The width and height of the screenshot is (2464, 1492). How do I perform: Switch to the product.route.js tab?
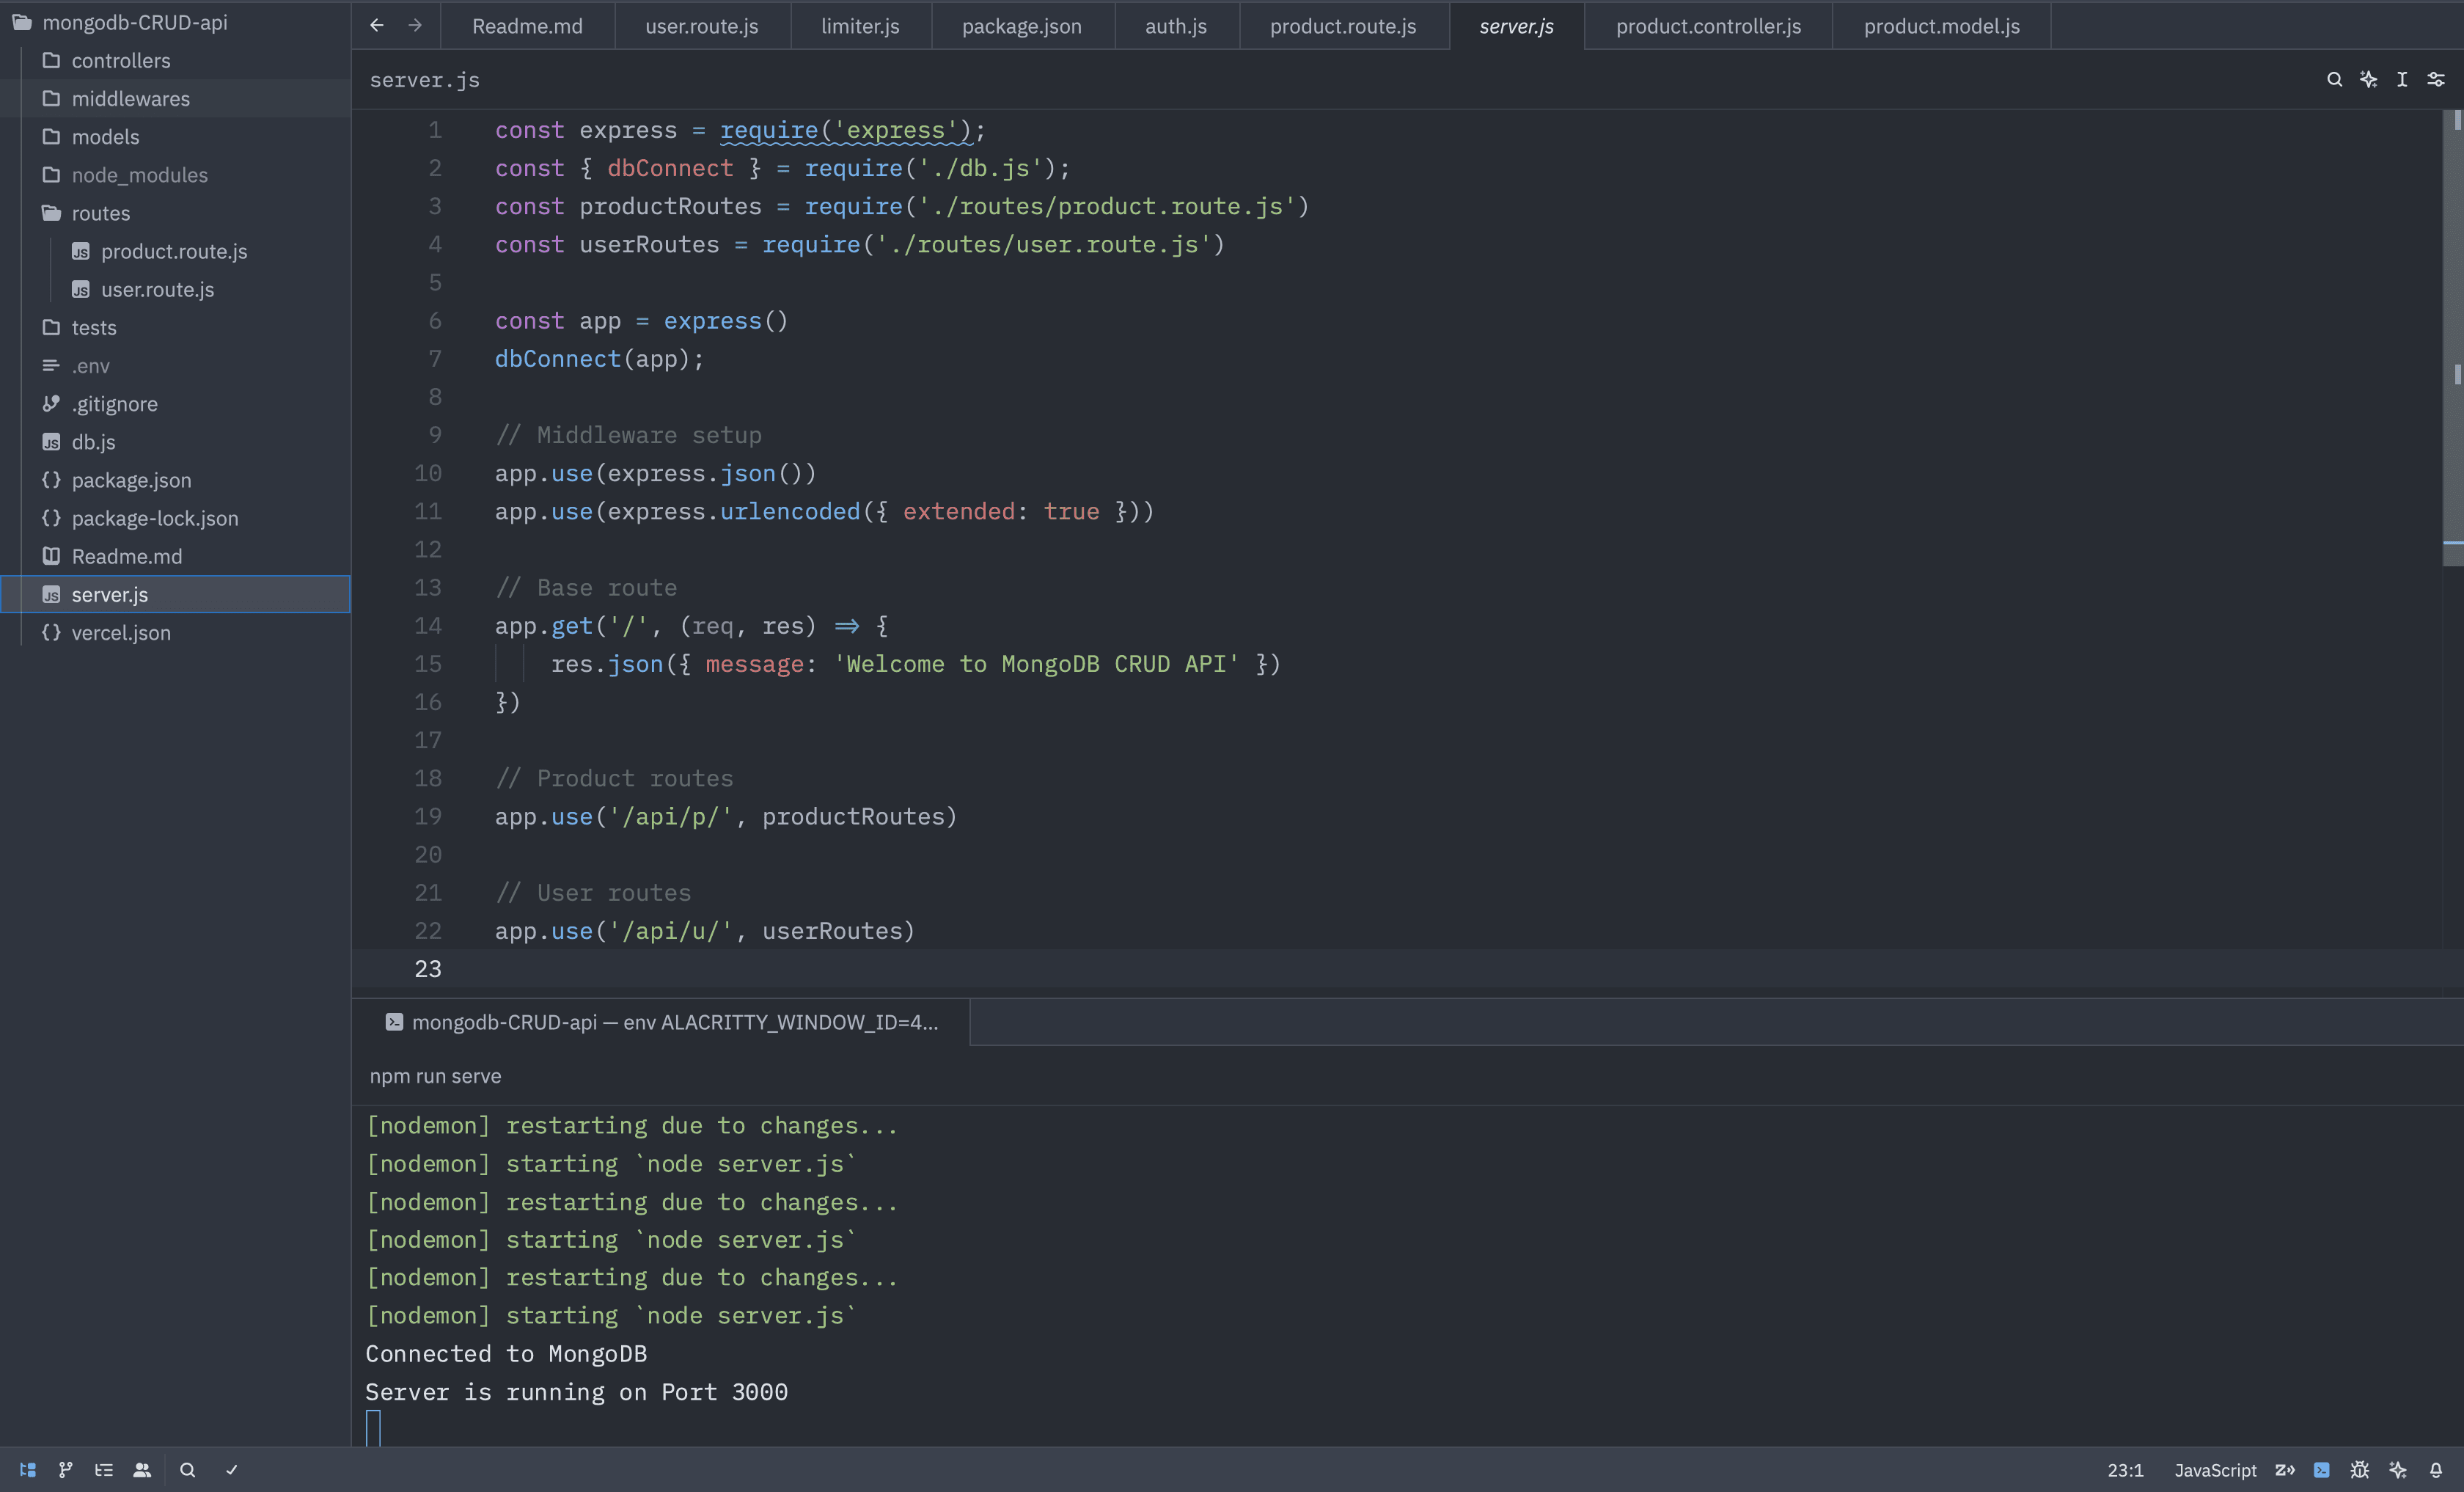[1343, 26]
